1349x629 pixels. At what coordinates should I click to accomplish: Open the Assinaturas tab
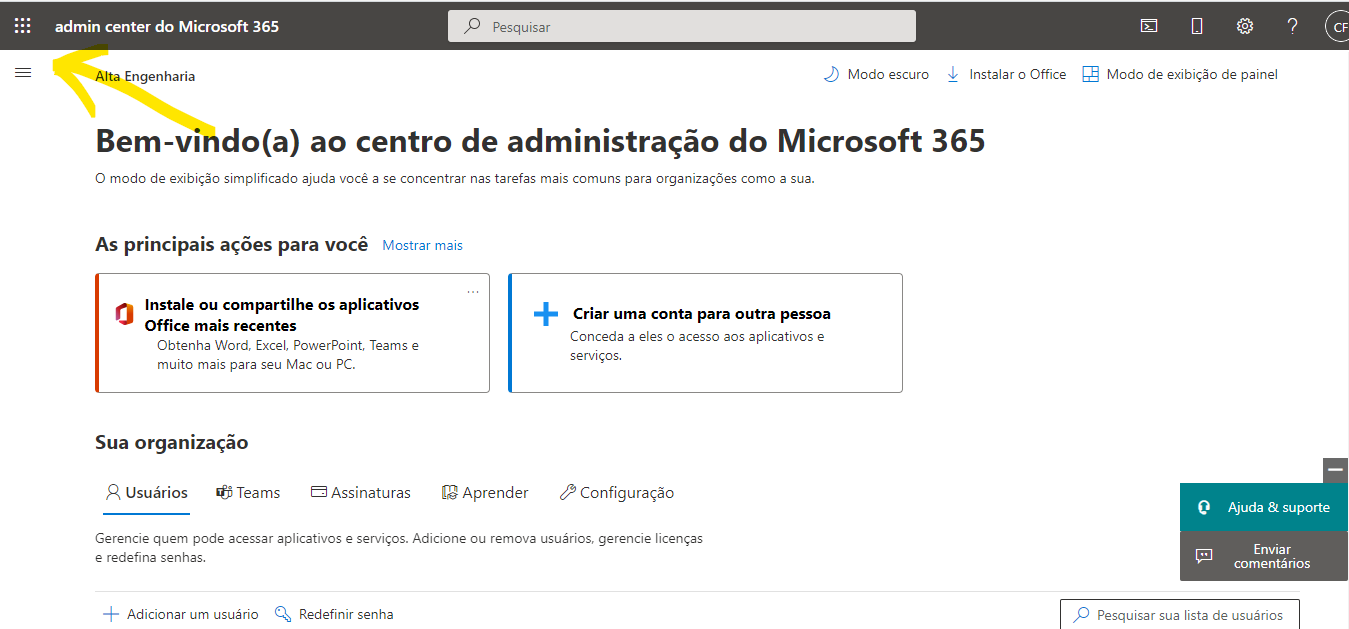[x=361, y=493]
